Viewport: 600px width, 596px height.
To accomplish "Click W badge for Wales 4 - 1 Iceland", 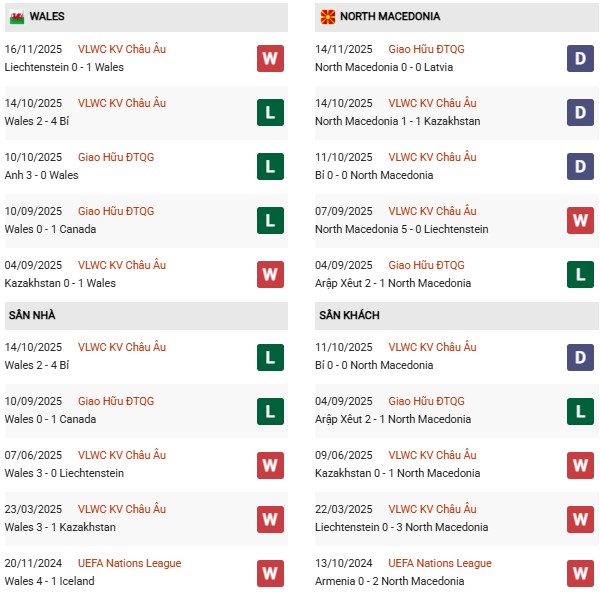I will pos(270,572).
